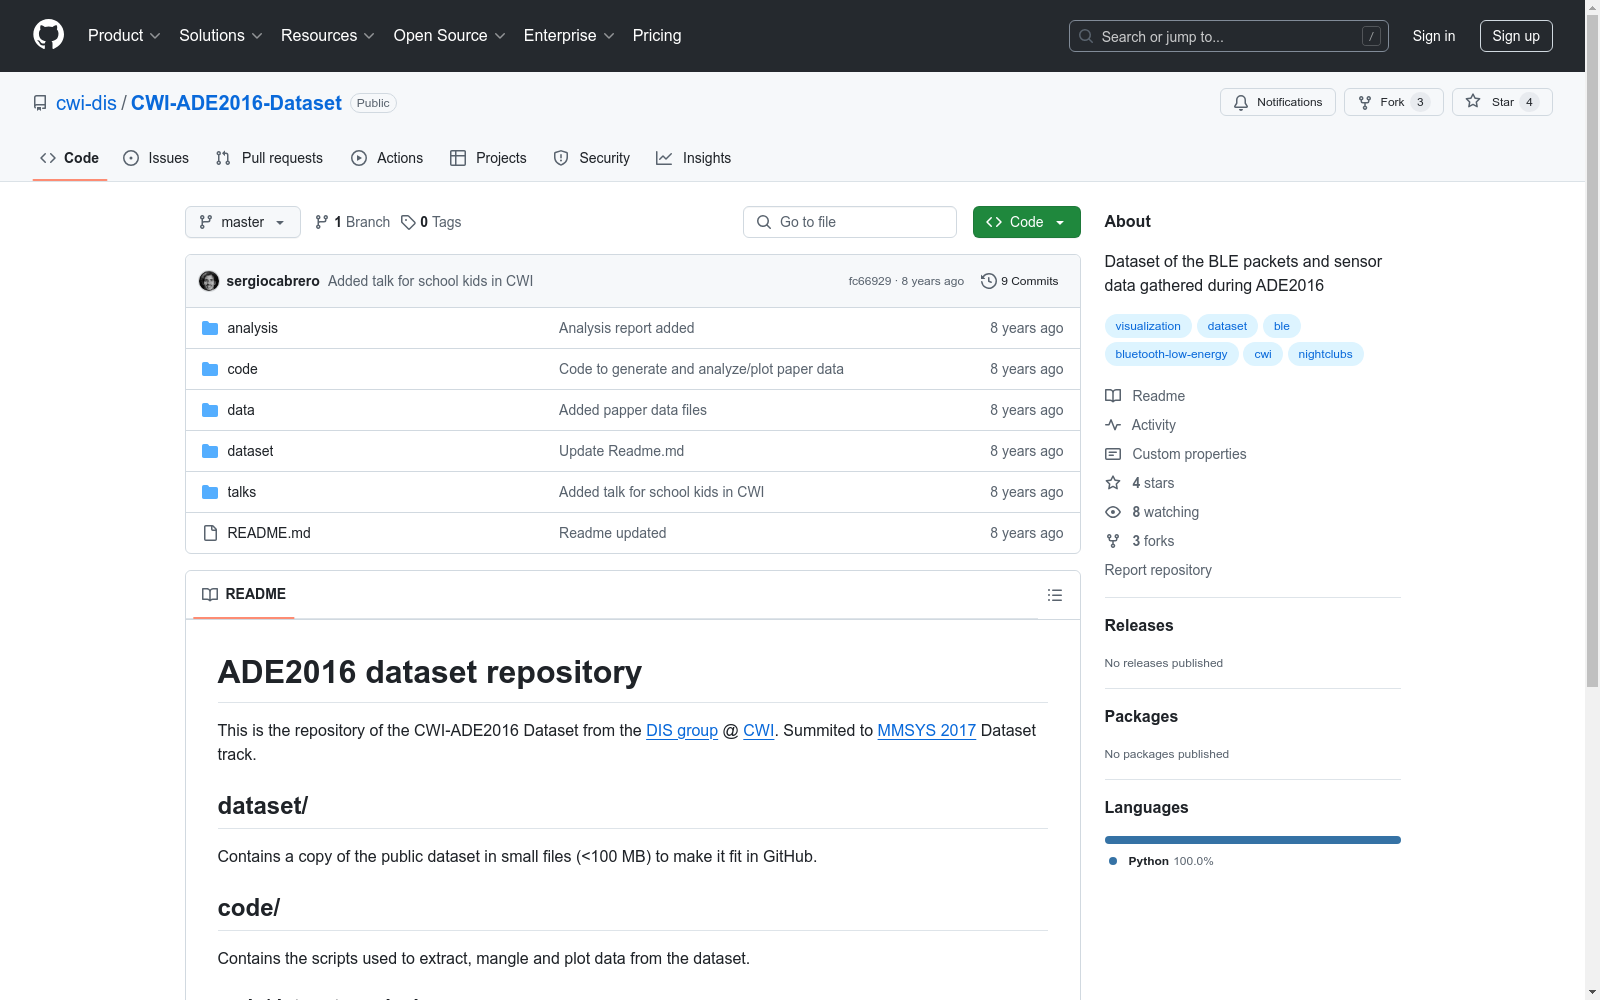Viewport: 1600px width, 1000px height.
Task: Open the MMSYS 2017 link
Action: click(x=926, y=730)
